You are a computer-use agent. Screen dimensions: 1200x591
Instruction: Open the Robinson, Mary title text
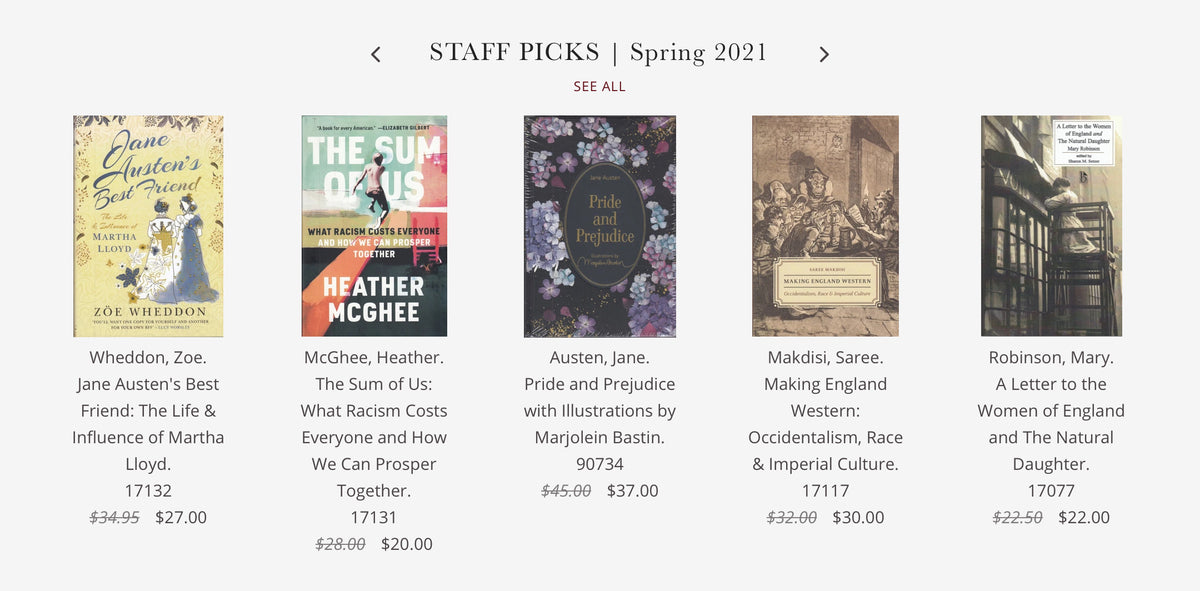tap(1051, 411)
